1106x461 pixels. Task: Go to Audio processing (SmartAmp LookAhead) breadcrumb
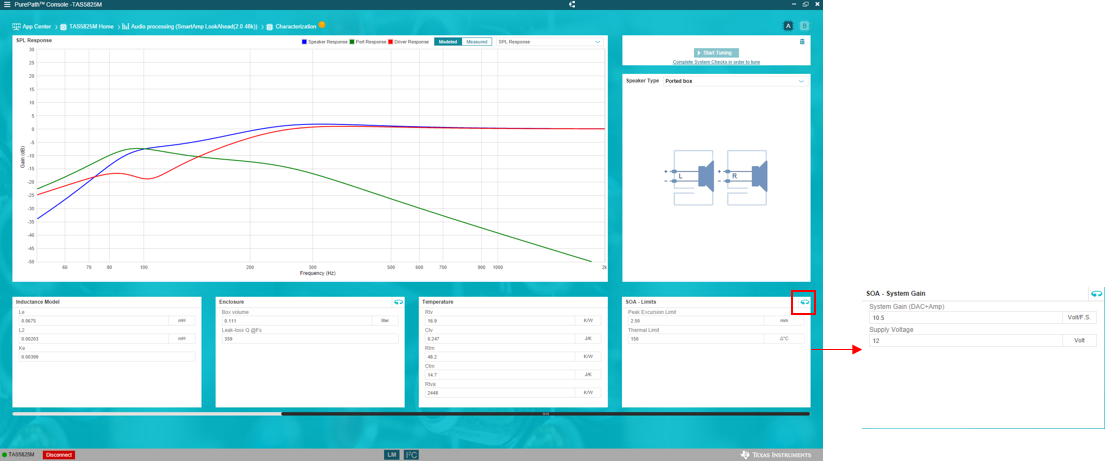point(194,27)
